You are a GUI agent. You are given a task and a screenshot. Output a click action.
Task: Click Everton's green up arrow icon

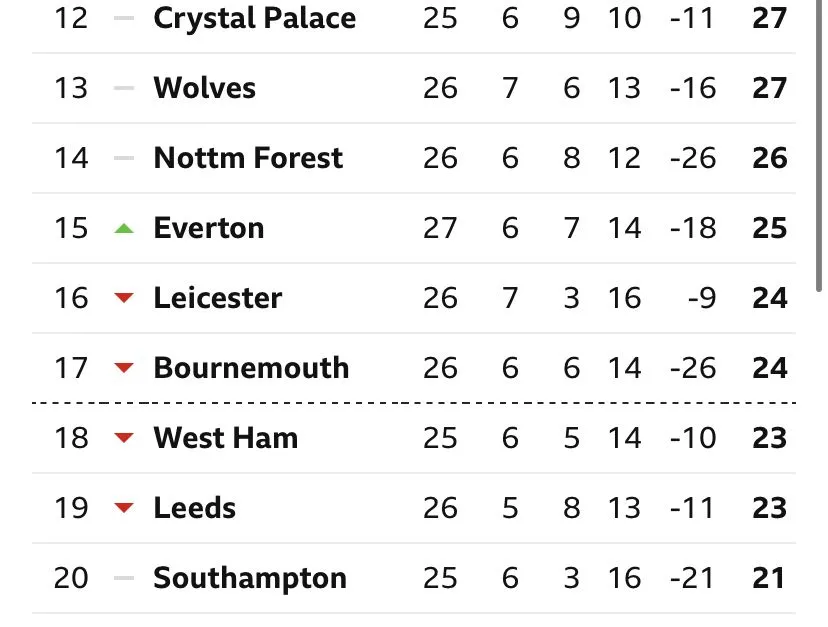coord(124,228)
